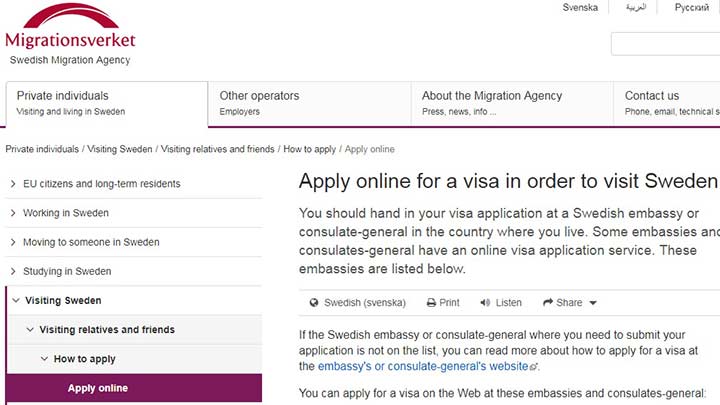This screenshot has width=720, height=405.
Task: Open the Contact us tab
Action: (x=667, y=104)
